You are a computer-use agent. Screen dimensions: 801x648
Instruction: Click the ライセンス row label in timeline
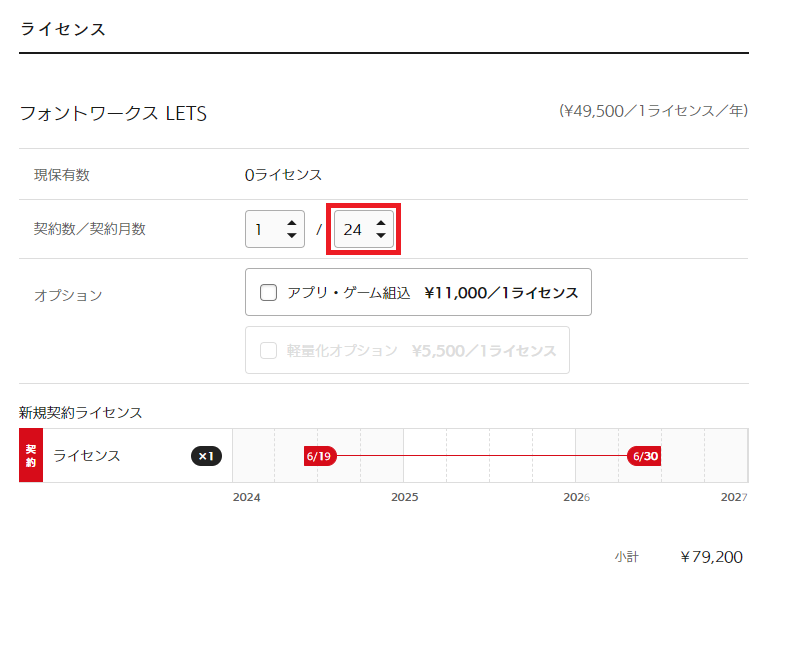87,455
